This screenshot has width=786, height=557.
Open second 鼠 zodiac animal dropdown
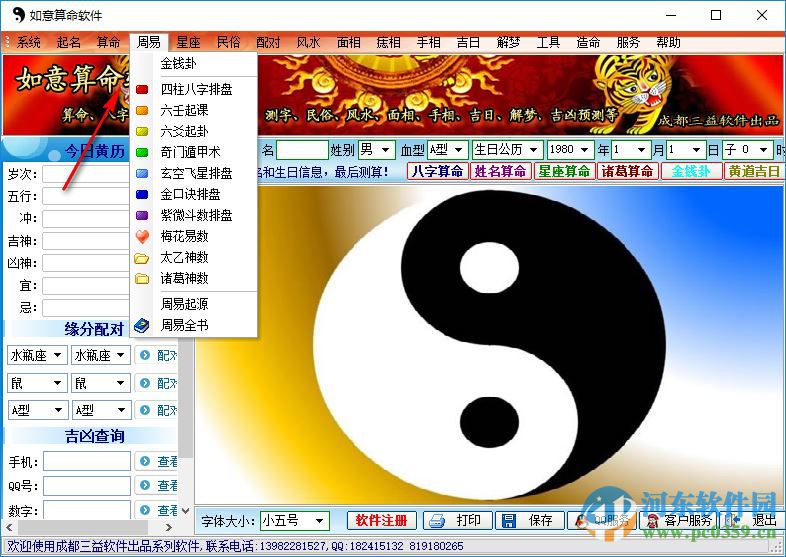(x=120, y=383)
